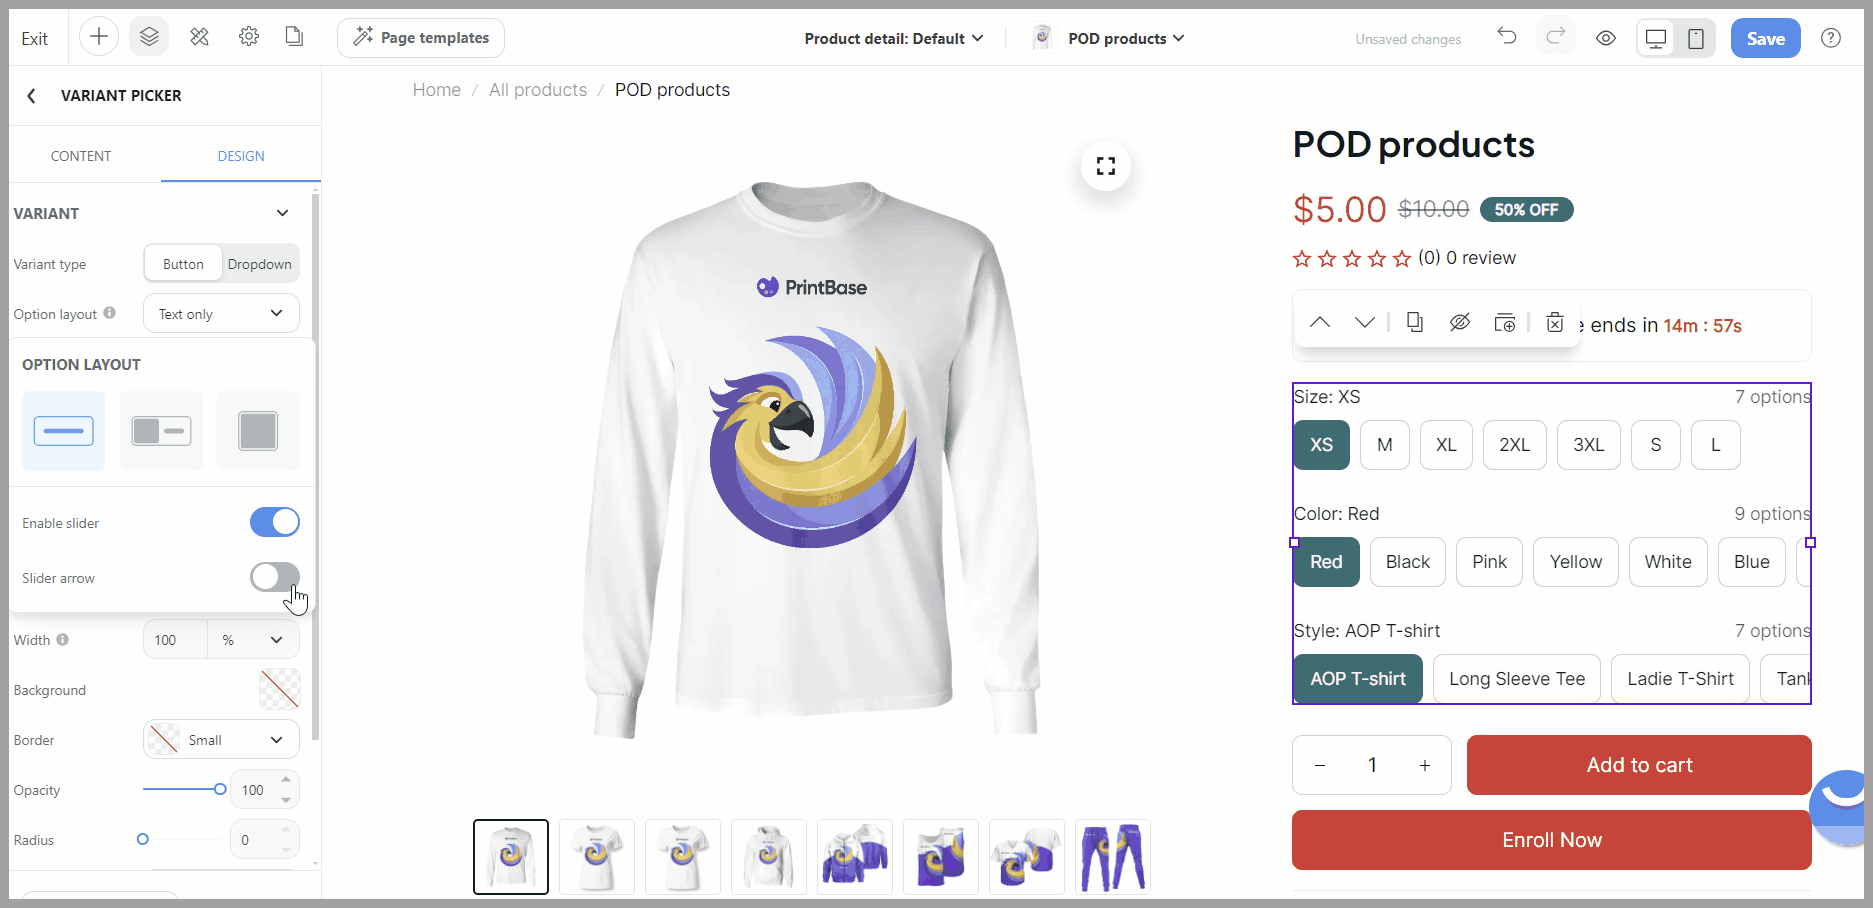The image size is (1873, 908).
Task: Duplicate the block via copy icon
Action: coord(1415,322)
